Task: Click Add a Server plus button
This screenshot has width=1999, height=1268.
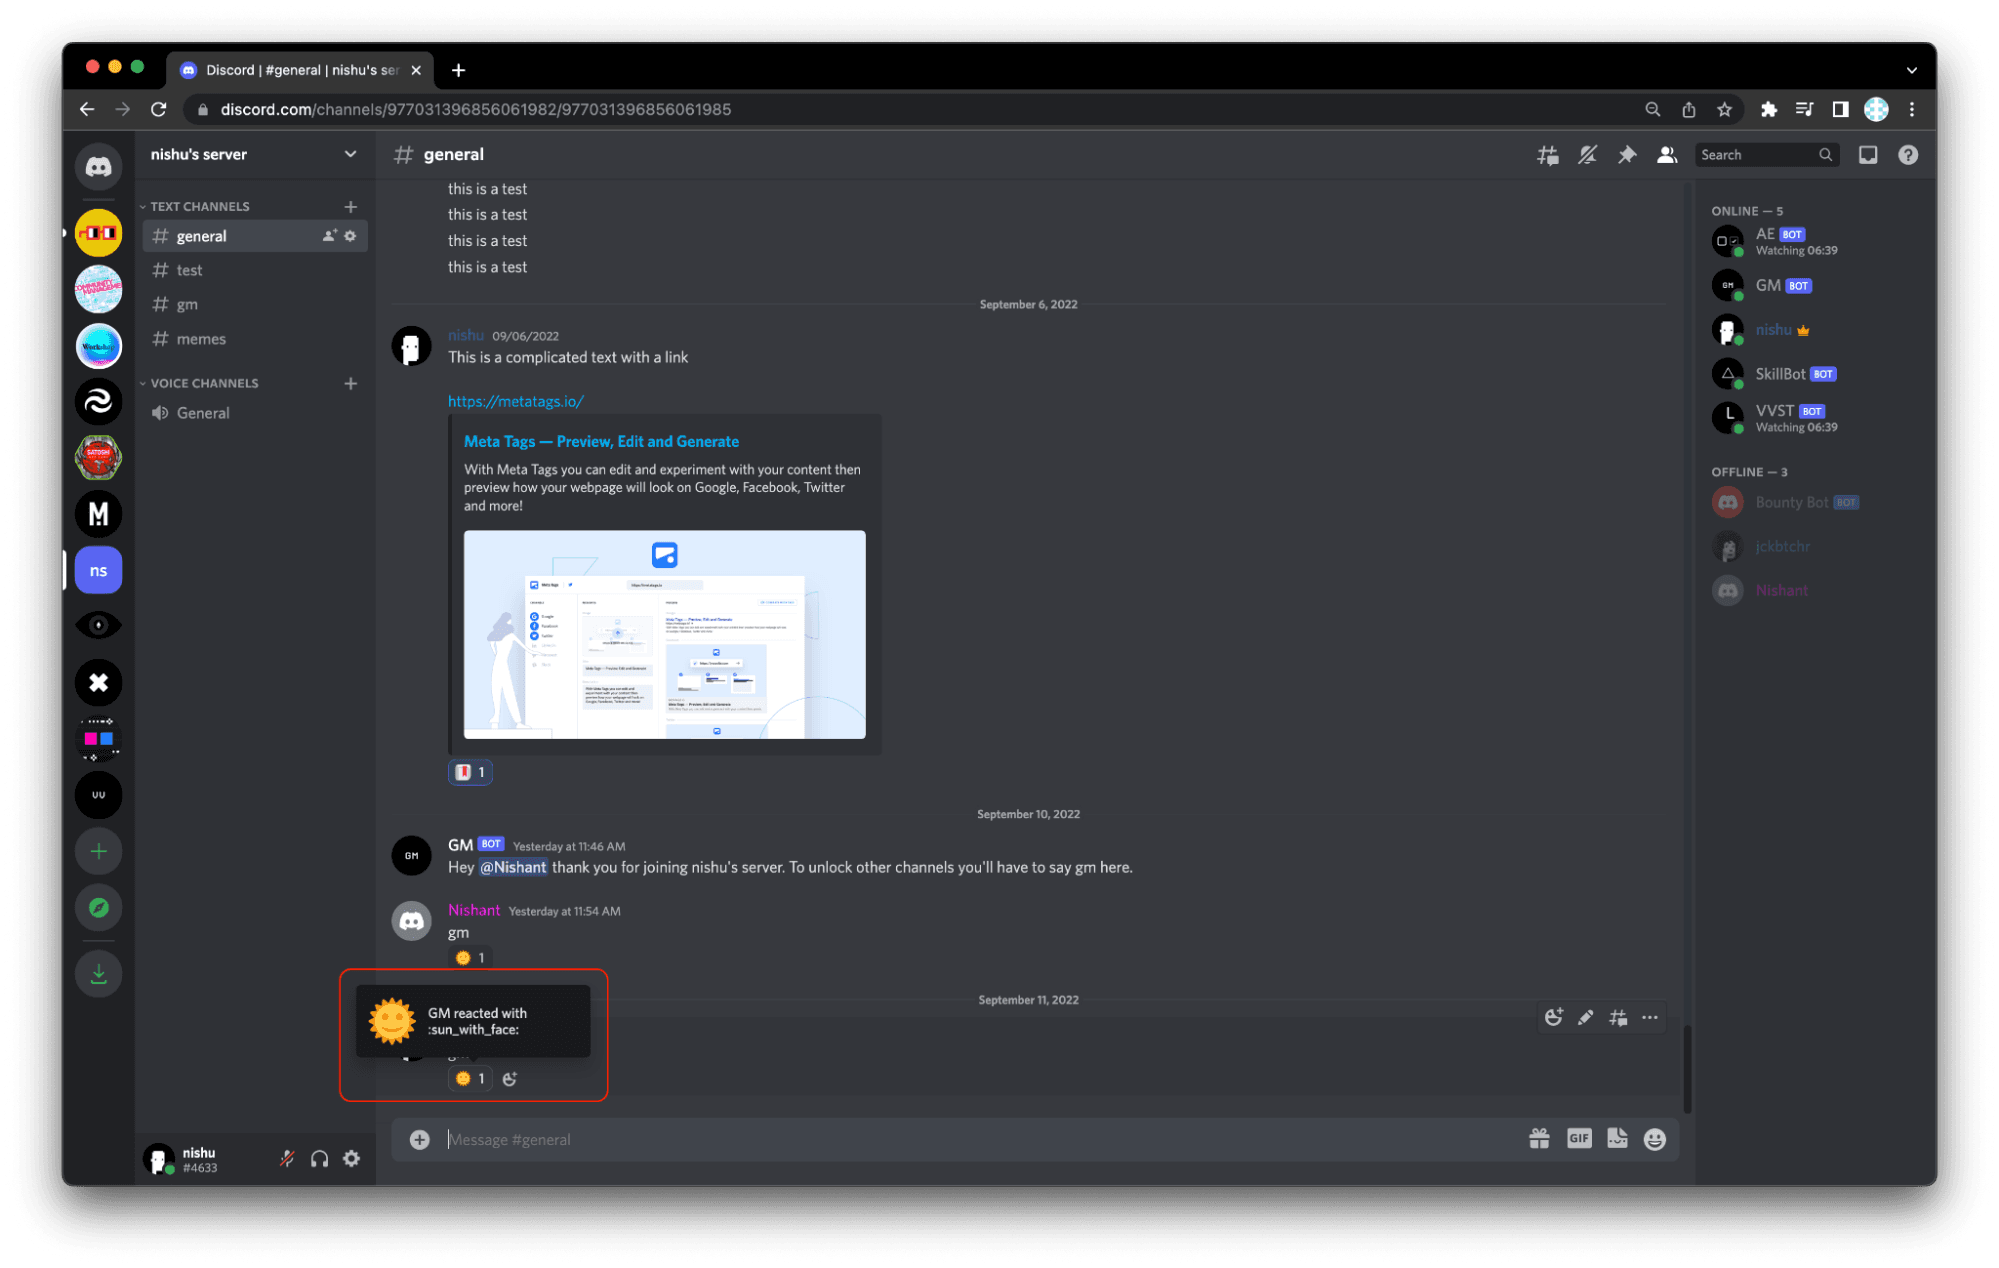Action: pos(98,851)
